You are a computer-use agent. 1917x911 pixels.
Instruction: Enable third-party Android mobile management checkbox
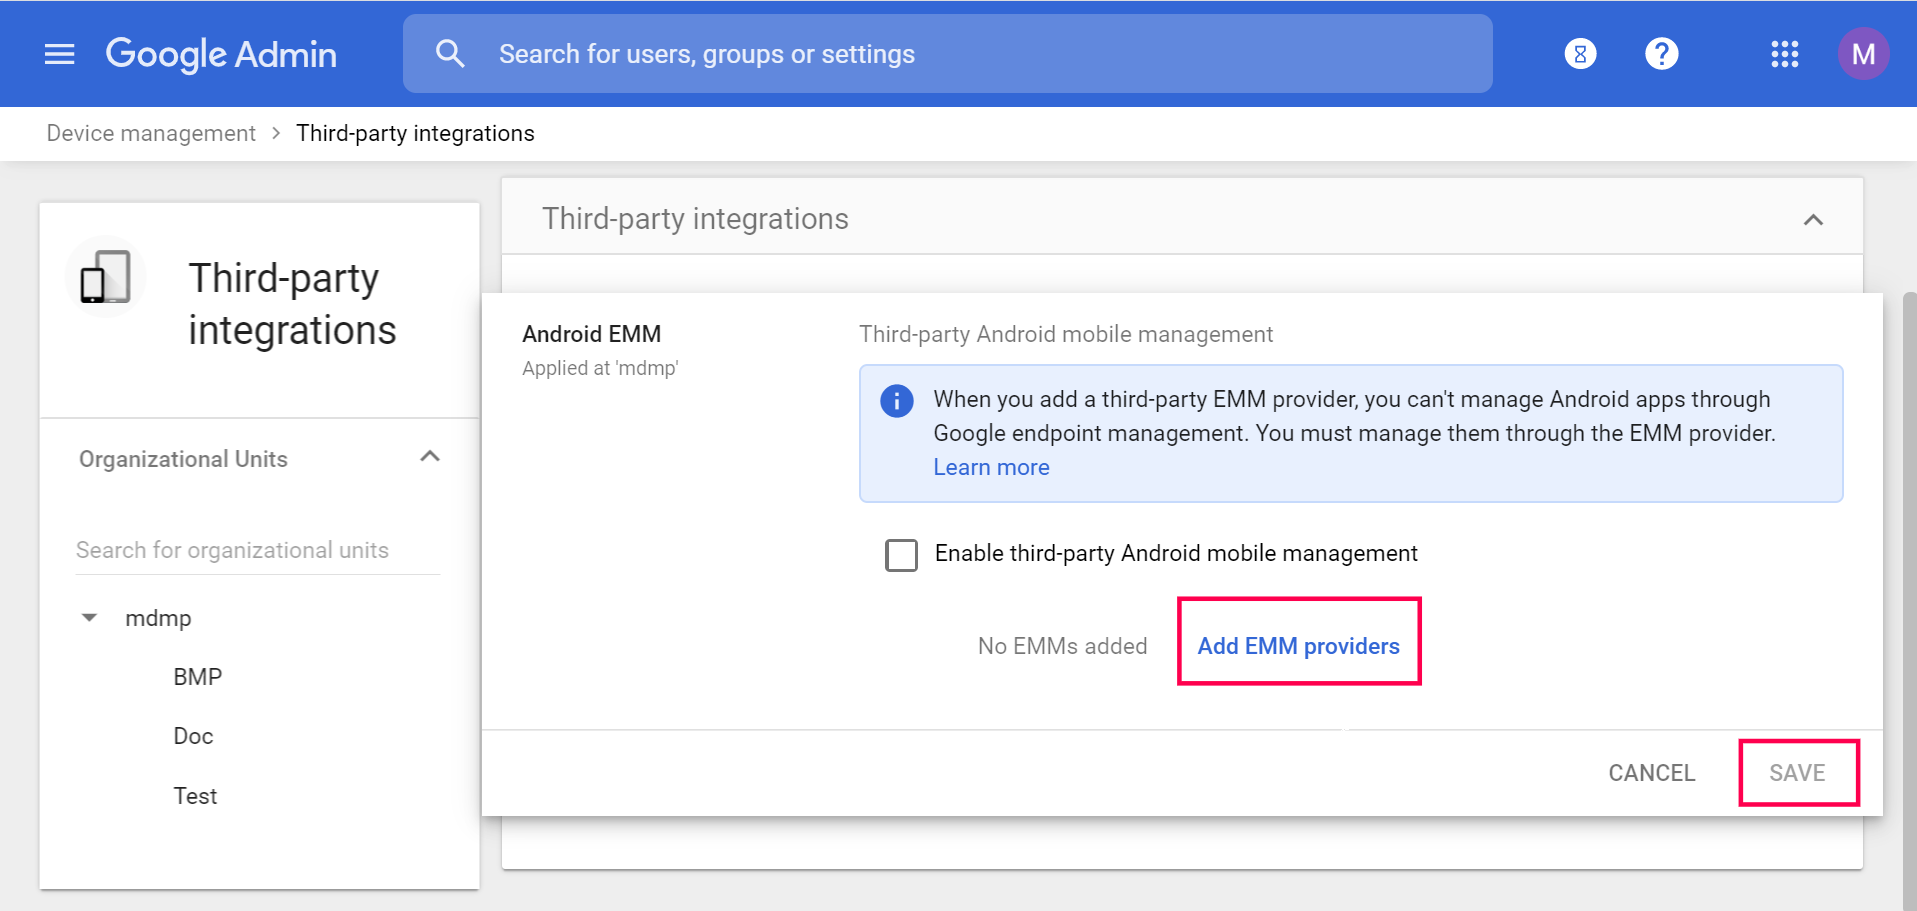[x=901, y=555]
